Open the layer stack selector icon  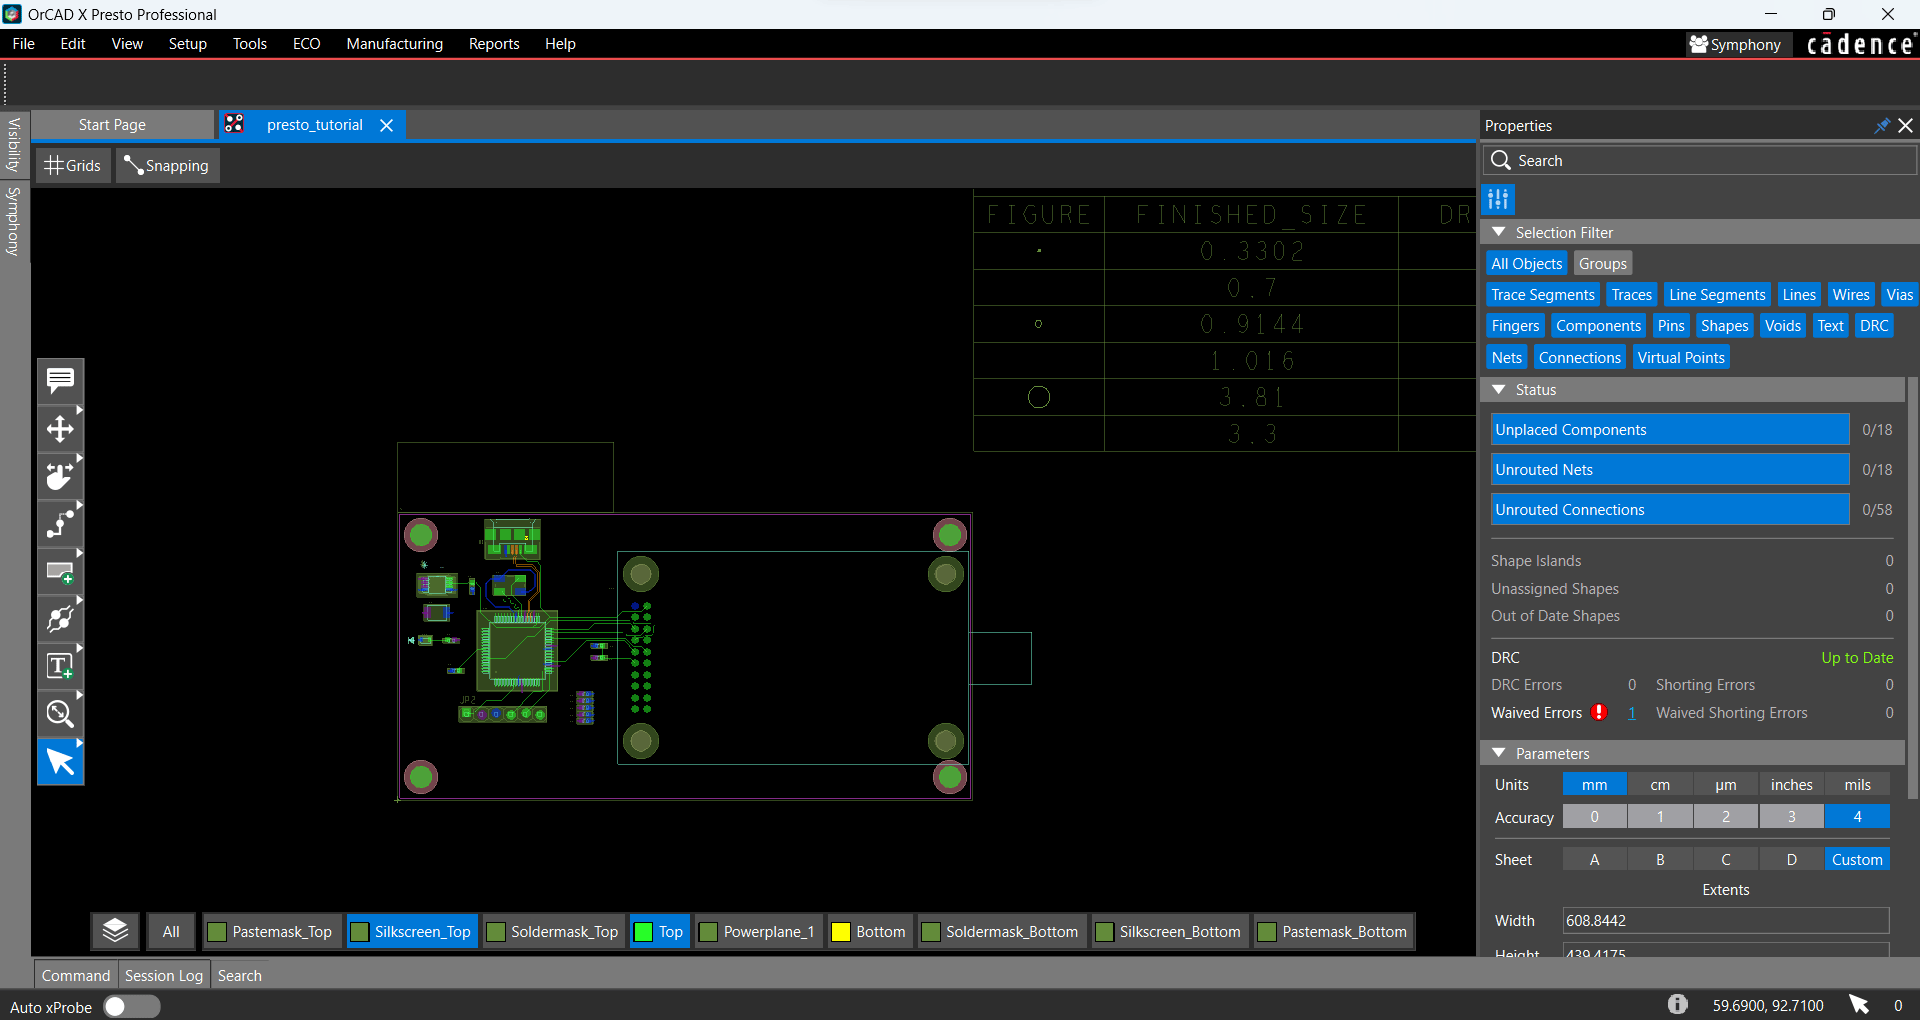pyautogui.click(x=114, y=930)
